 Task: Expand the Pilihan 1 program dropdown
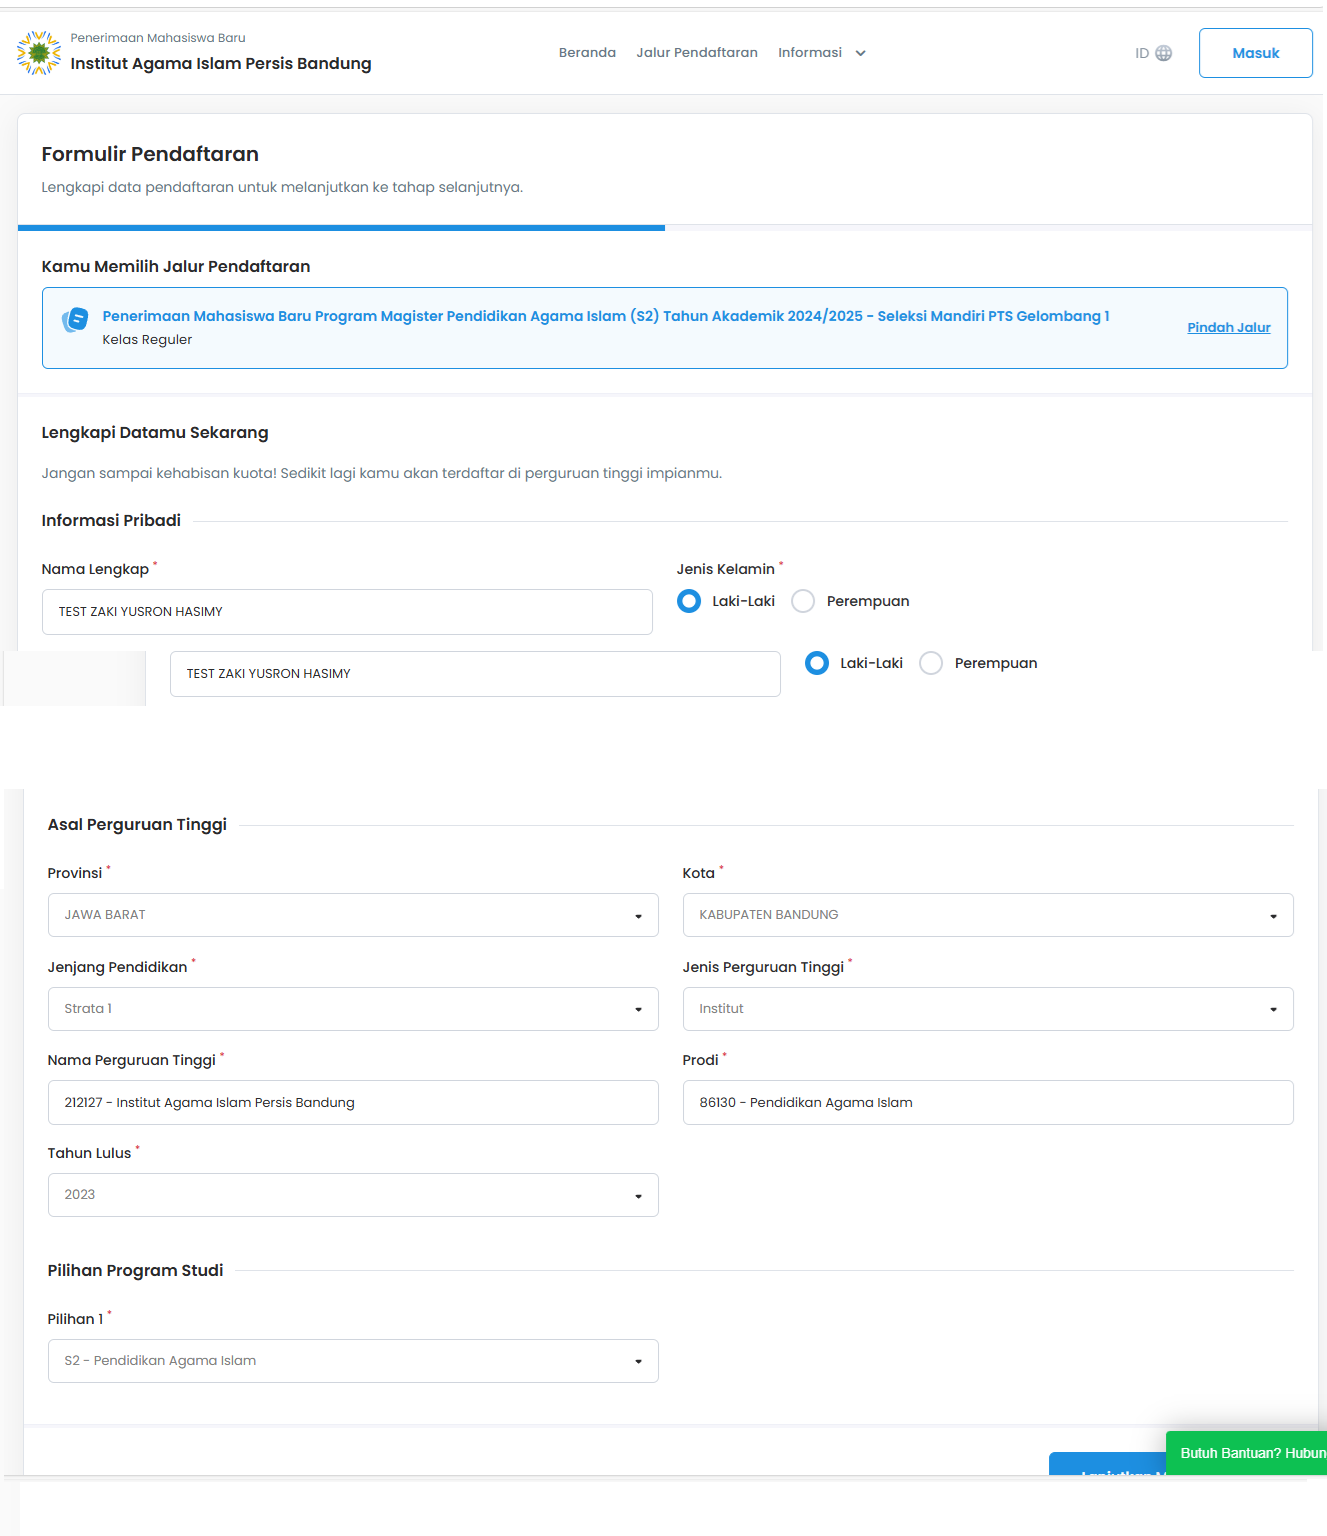(x=353, y=1361)
